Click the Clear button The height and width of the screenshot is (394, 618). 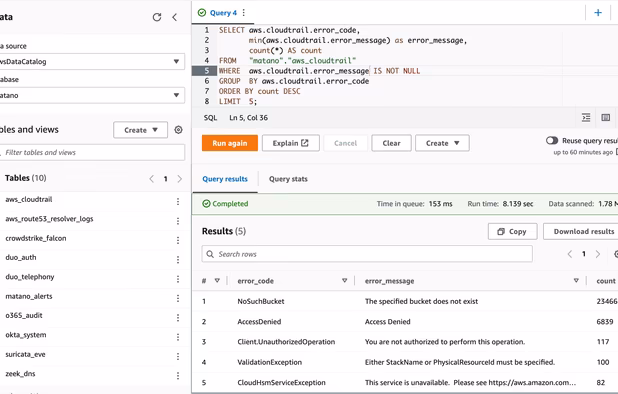pos(391,143)
